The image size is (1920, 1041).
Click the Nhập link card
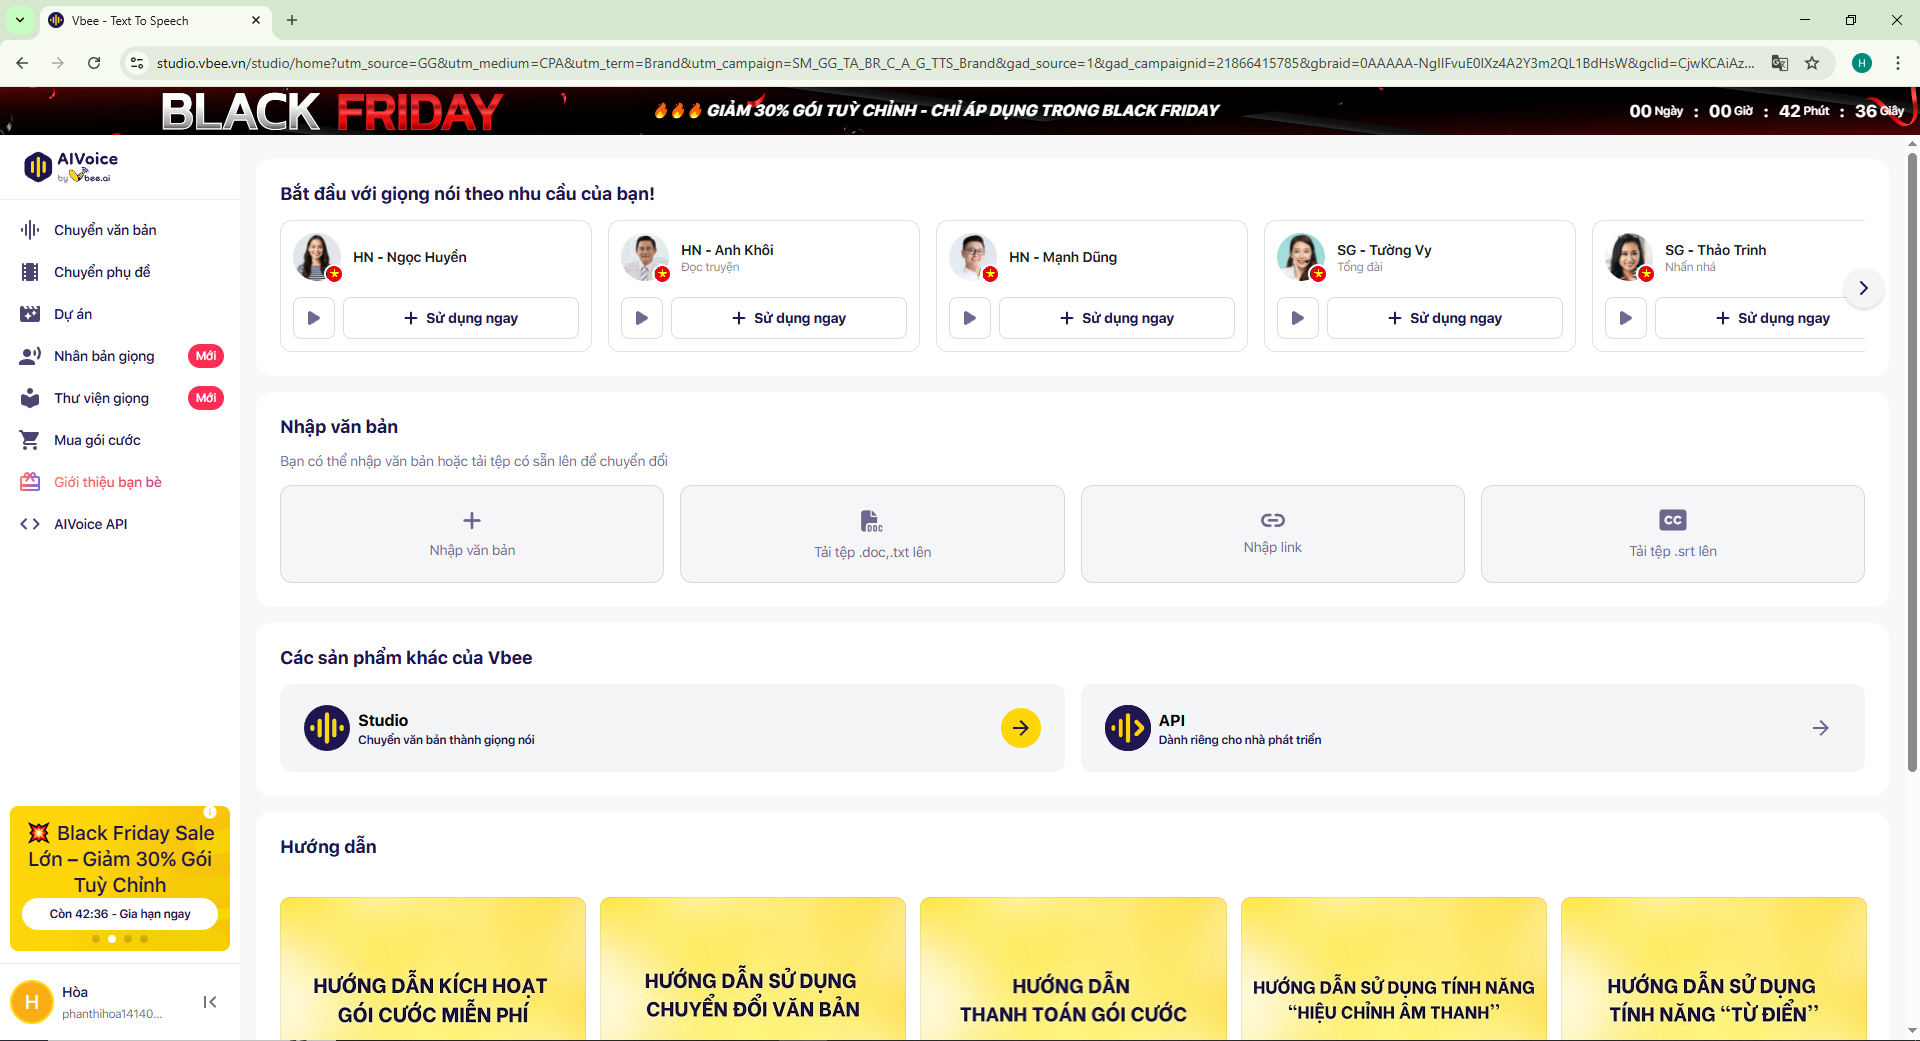1273,534
